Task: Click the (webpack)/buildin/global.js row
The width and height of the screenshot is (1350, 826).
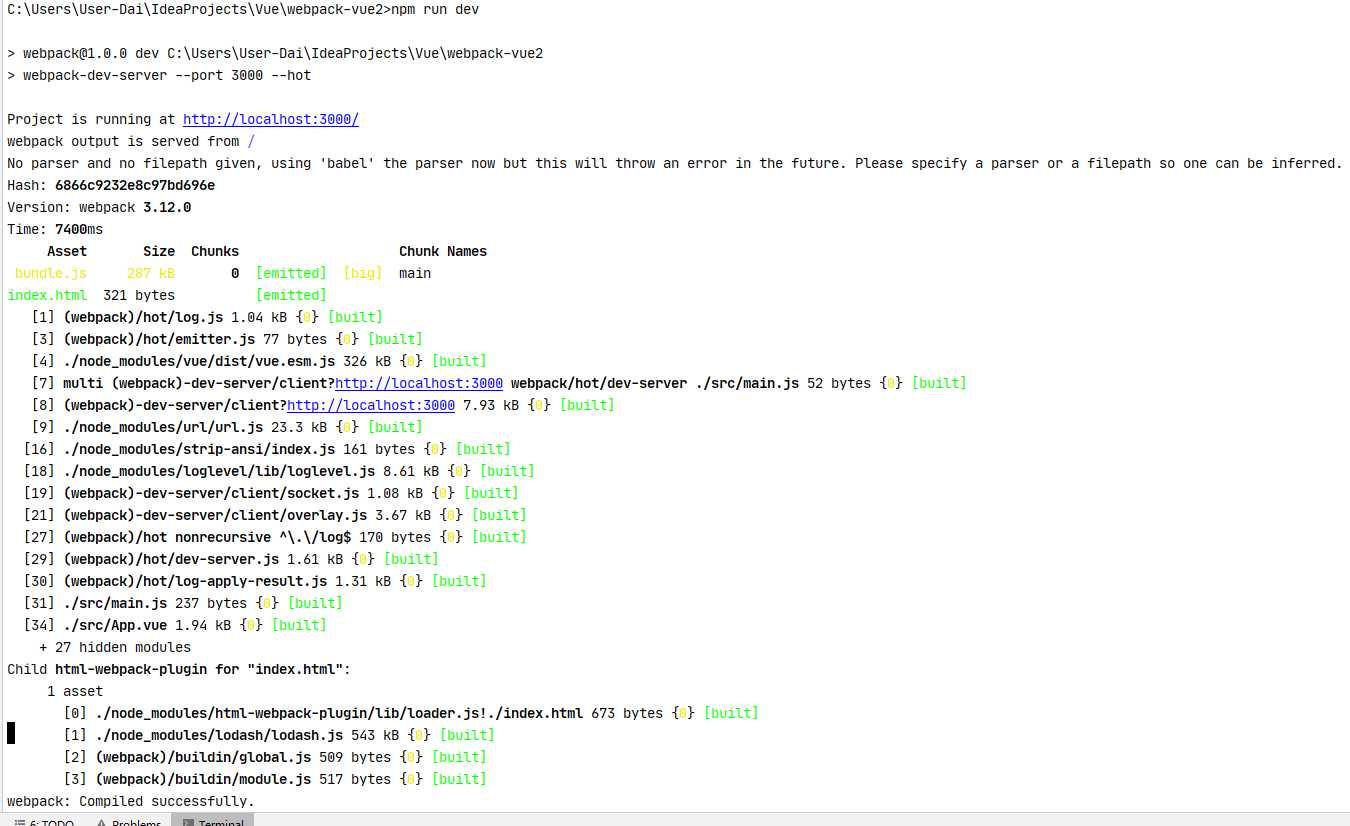Action: pos(275,757)
